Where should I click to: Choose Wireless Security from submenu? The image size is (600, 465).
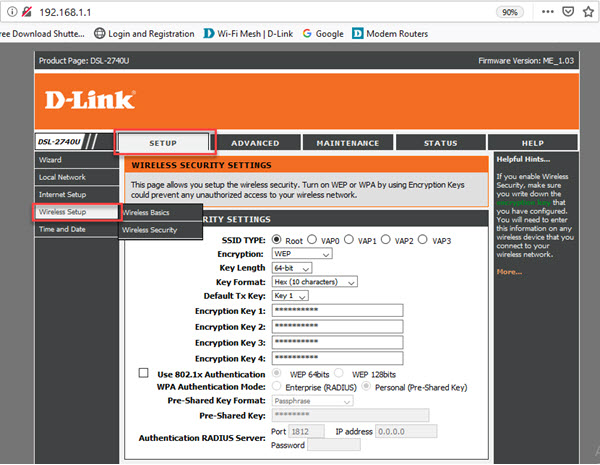[x=161, y=230]
